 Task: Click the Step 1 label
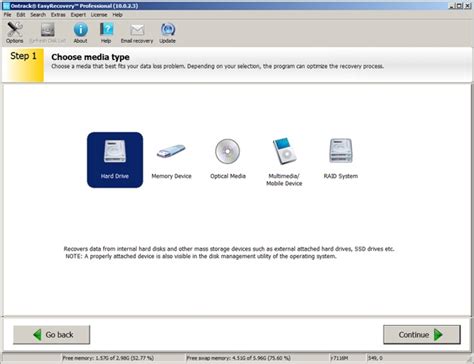(23, 56)
